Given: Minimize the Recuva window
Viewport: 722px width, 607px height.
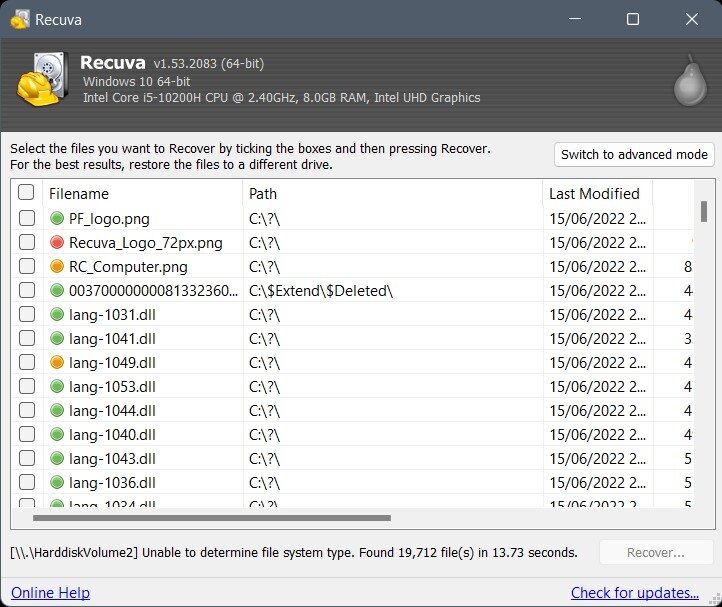Looking at the screenshot, I should pos(575,19).
